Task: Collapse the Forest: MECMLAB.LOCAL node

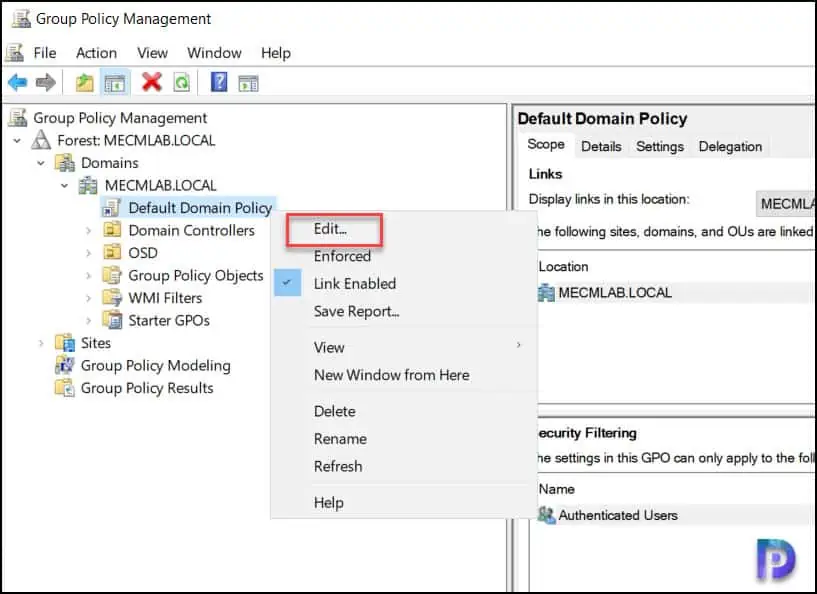Action: tap(17, 141)
